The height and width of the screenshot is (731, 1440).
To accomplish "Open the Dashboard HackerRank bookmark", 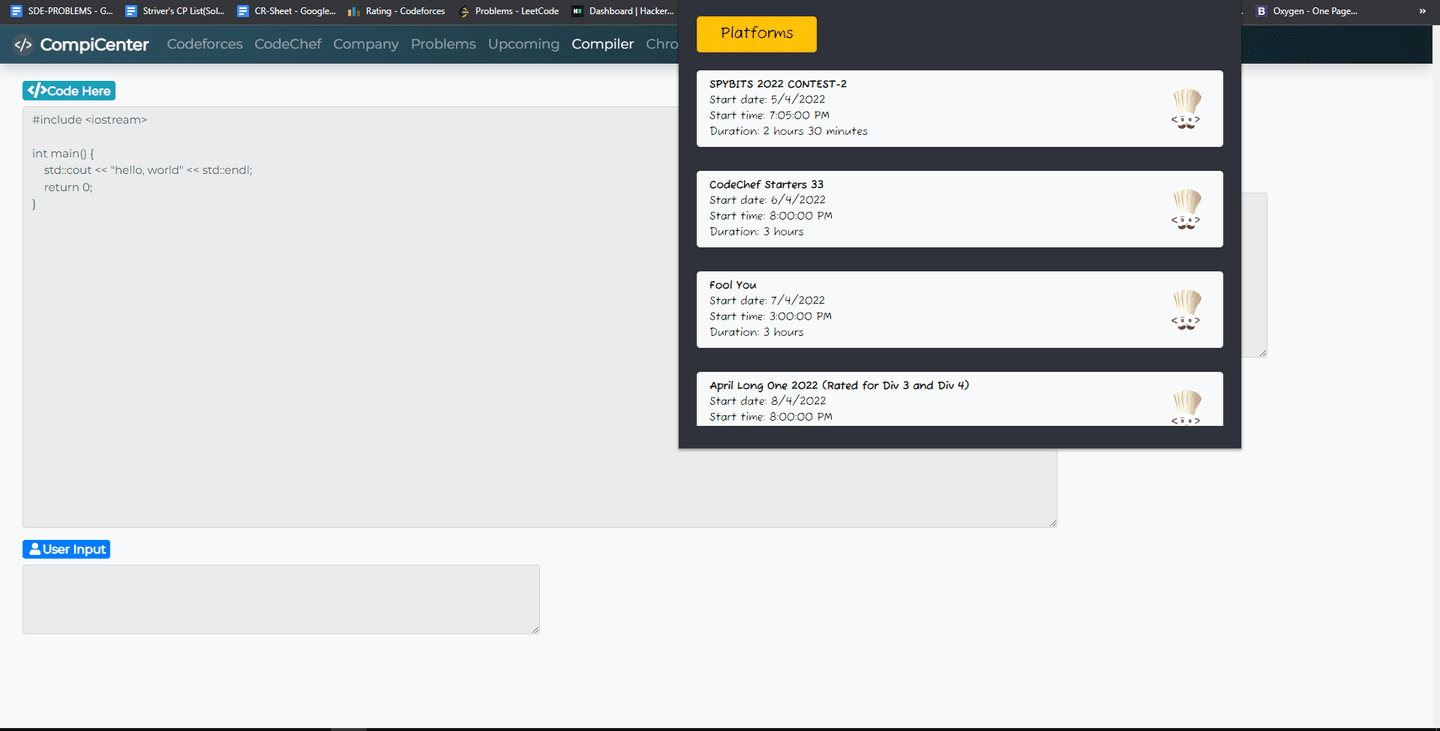I will 623,11.
